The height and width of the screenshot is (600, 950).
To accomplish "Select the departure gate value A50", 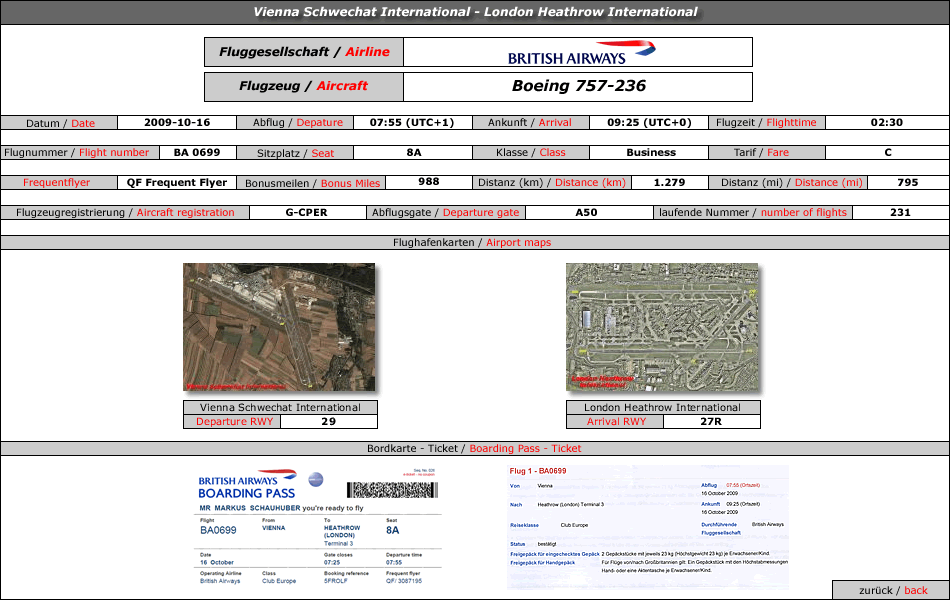I will pyautogui.click(x=586, y=213).
